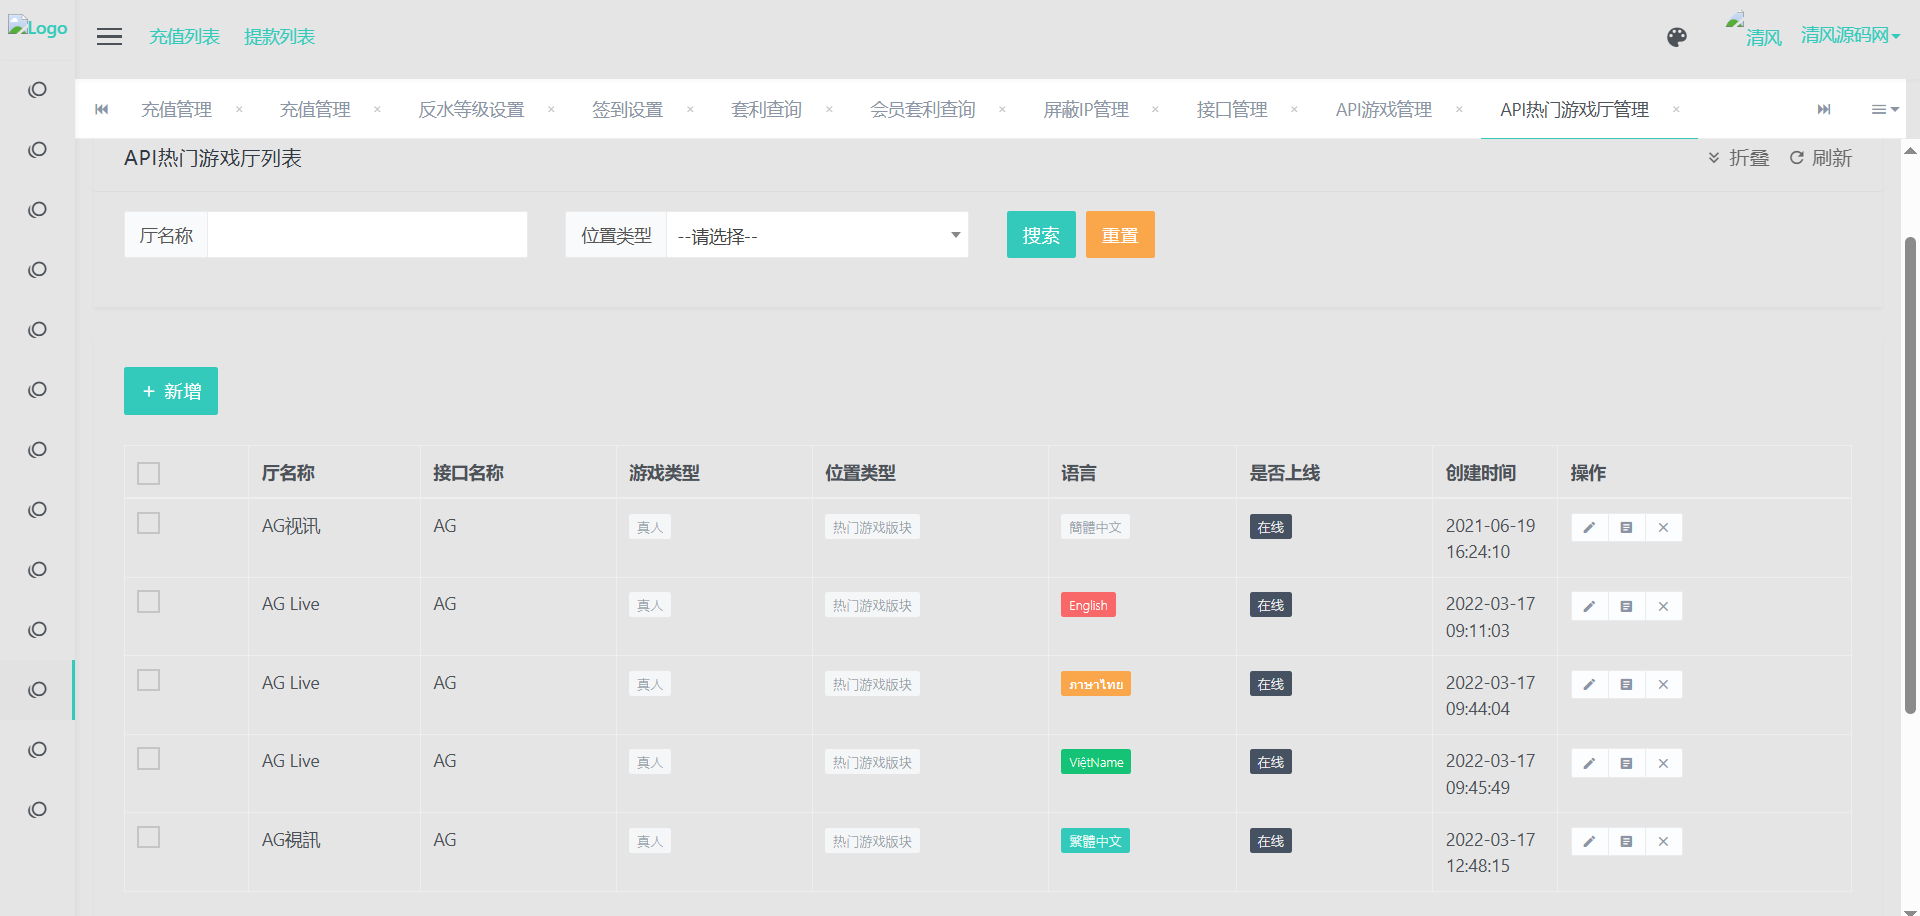Open the 提款列表 link

279,37
